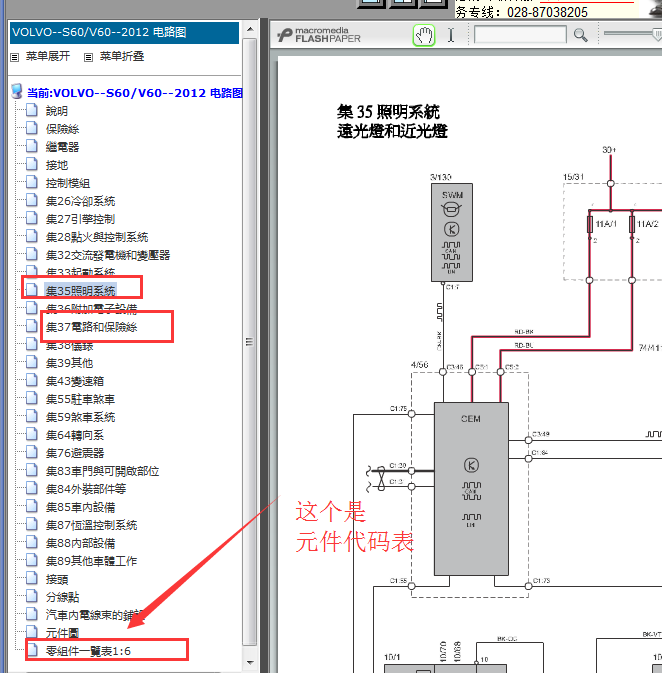Open 集84外裝部件等 in the tree
The image size is (662, 673).
point(86,489)
